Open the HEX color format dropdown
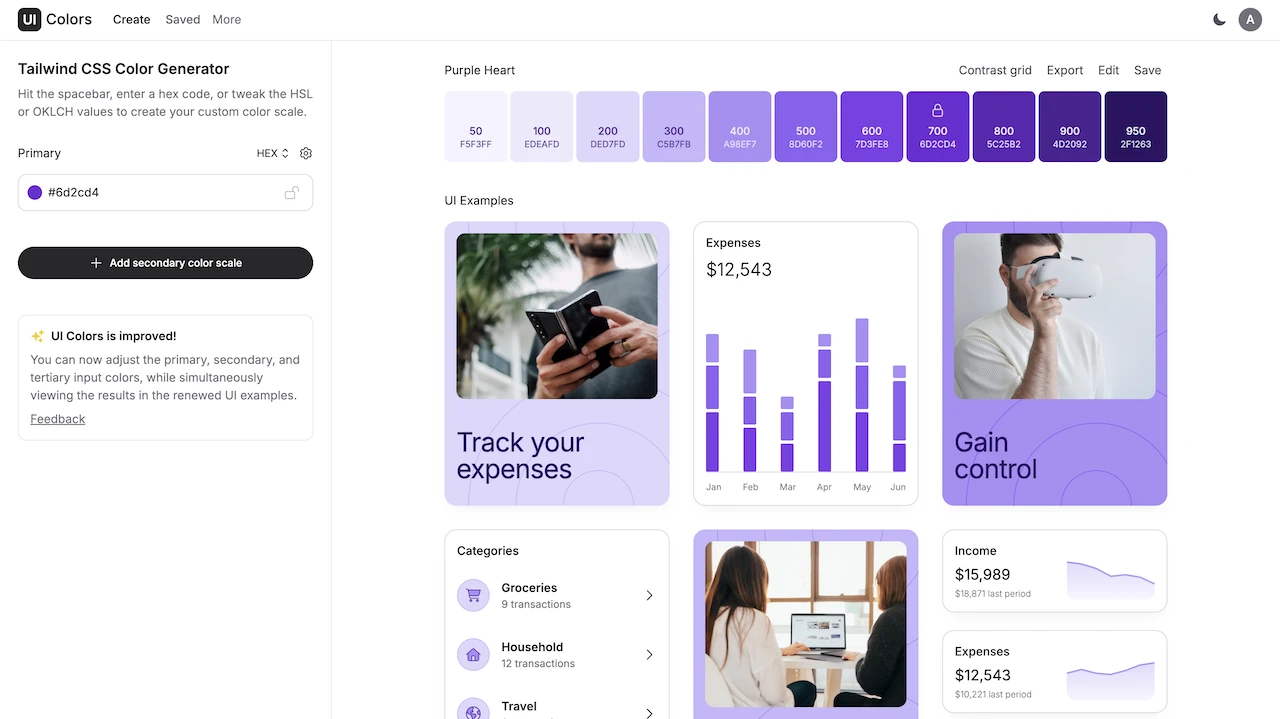1280x719 pixels. pos(272,153)
